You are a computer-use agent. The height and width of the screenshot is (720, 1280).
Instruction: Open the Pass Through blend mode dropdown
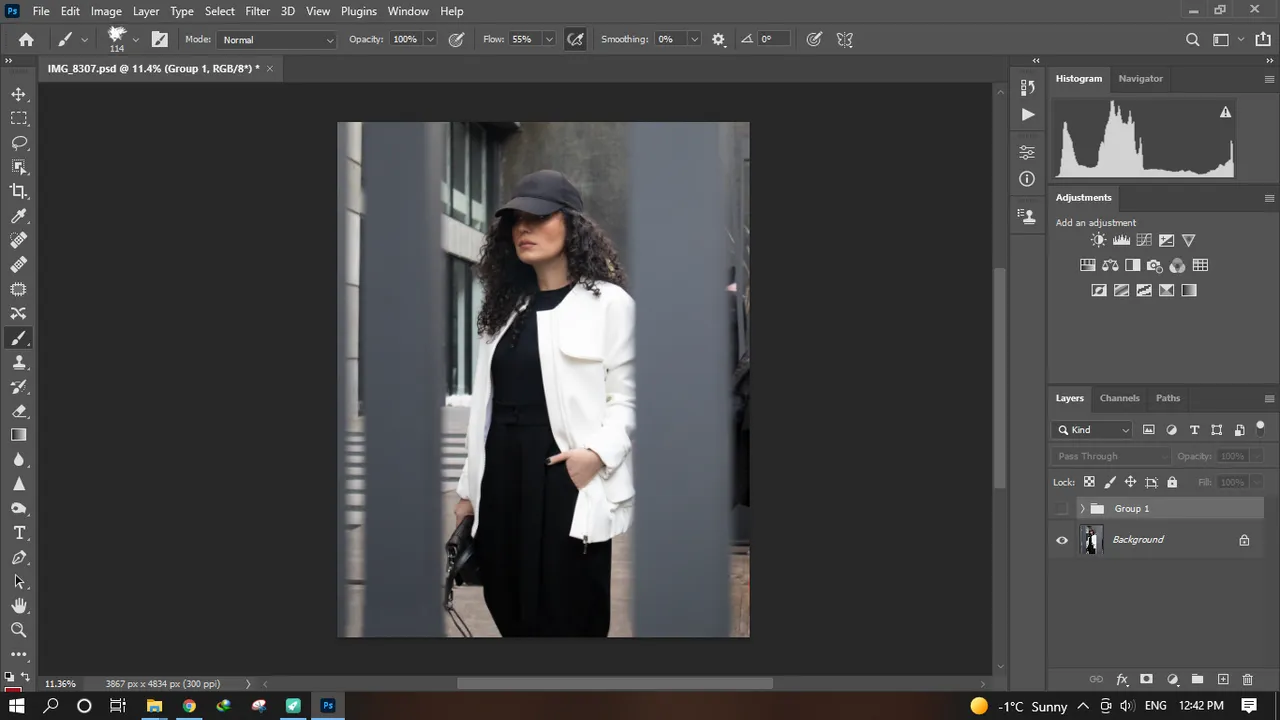(1111, 456)
